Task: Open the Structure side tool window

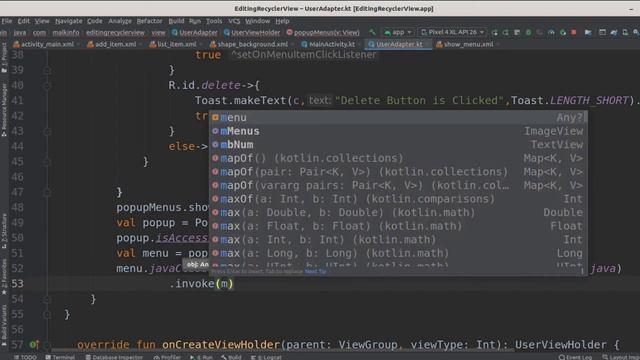Action: [x=4, y=231]
